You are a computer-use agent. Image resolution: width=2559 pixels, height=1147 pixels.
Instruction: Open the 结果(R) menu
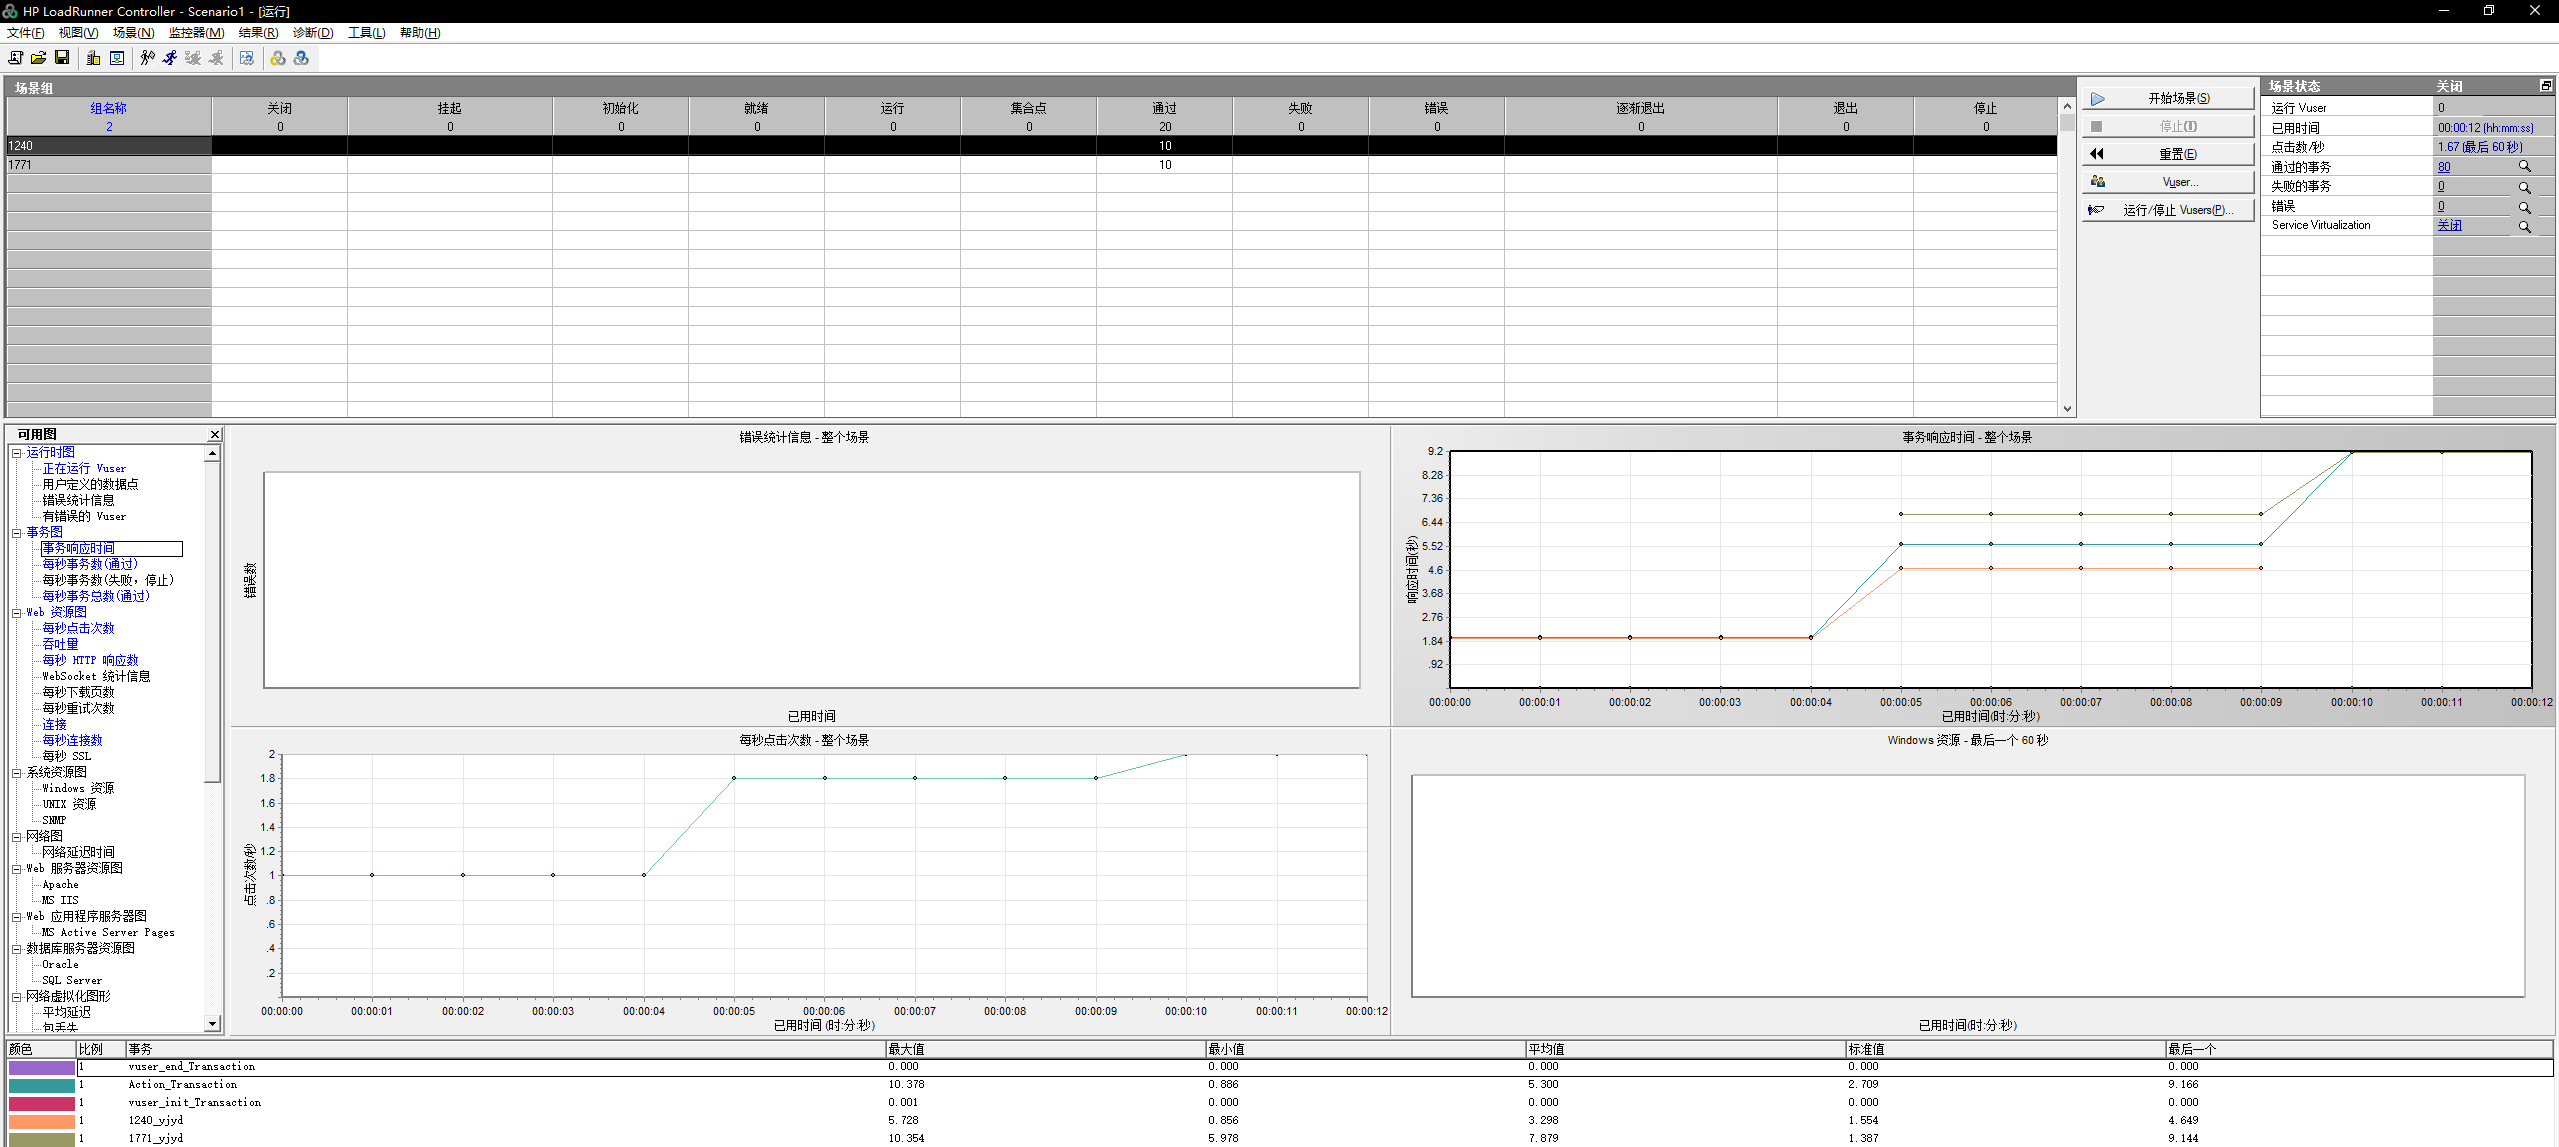[258, 33]
